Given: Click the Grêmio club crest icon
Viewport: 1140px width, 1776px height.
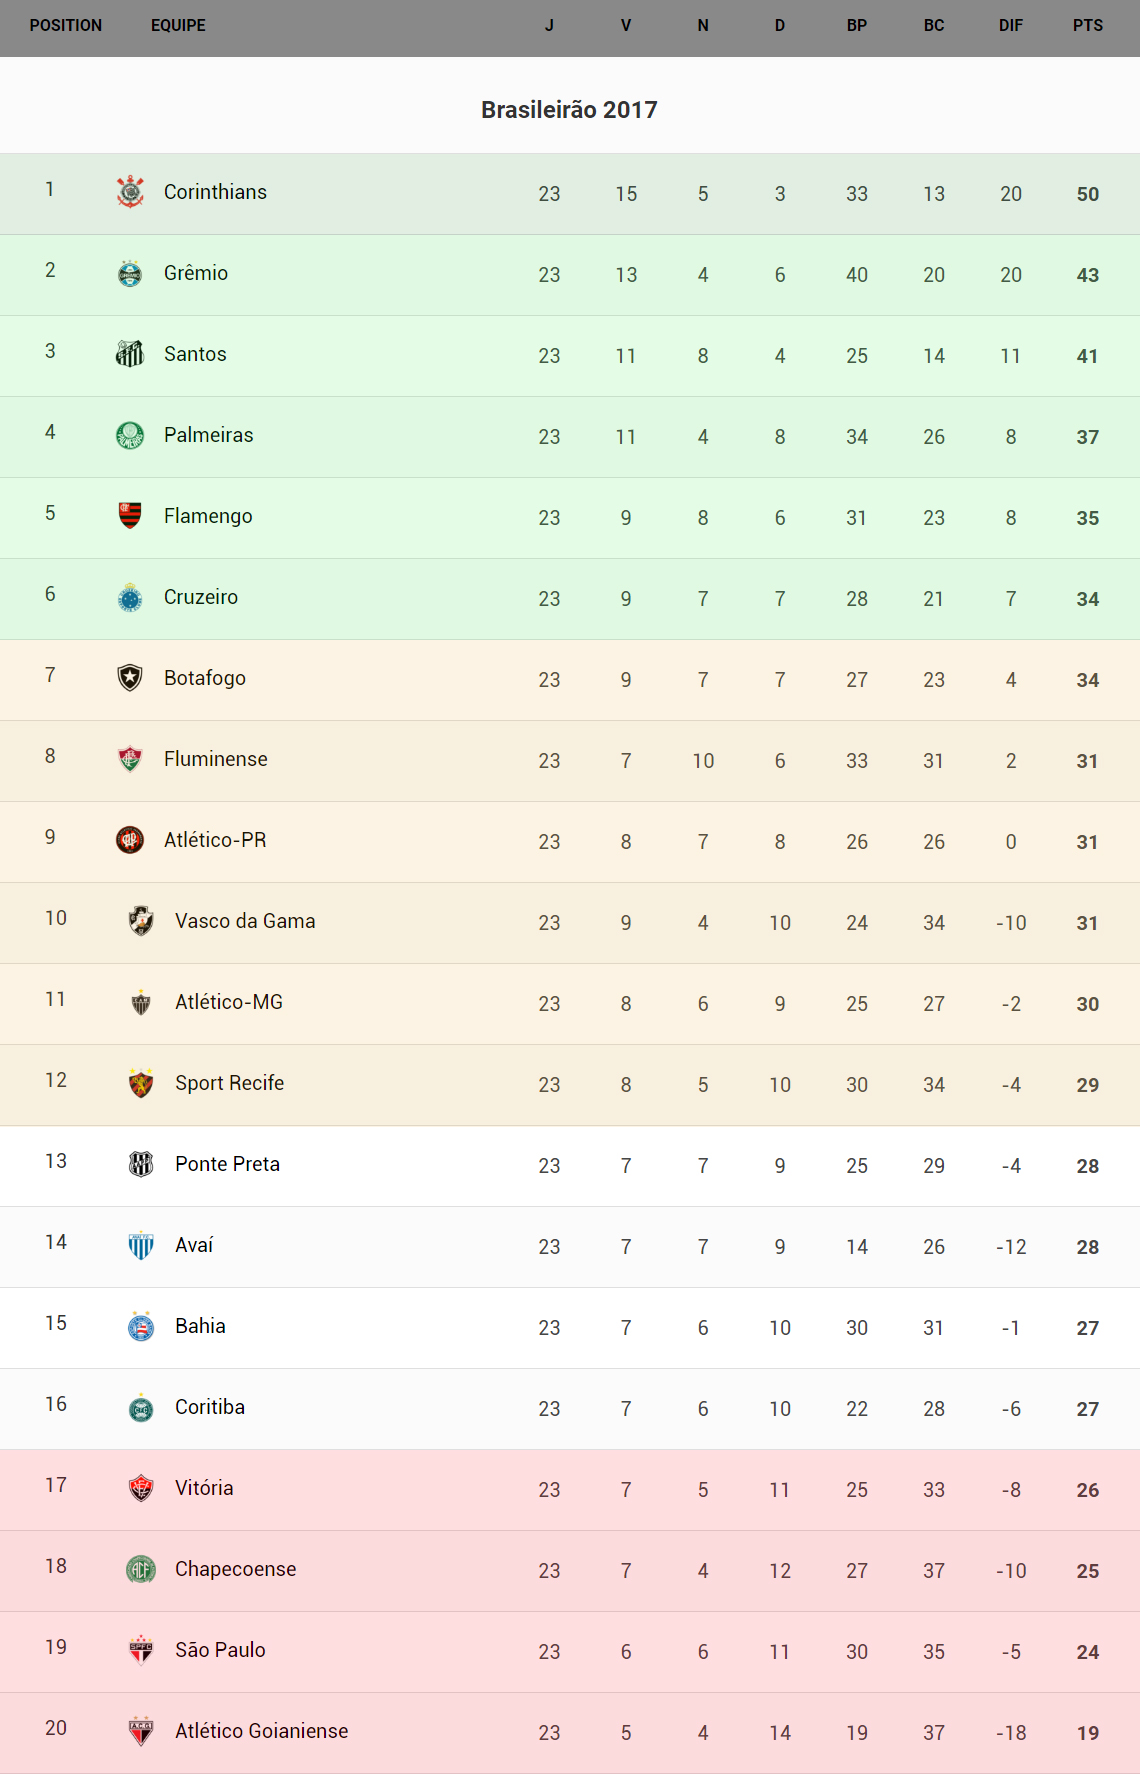Looking at the screenshot, I should coord(130,273).
